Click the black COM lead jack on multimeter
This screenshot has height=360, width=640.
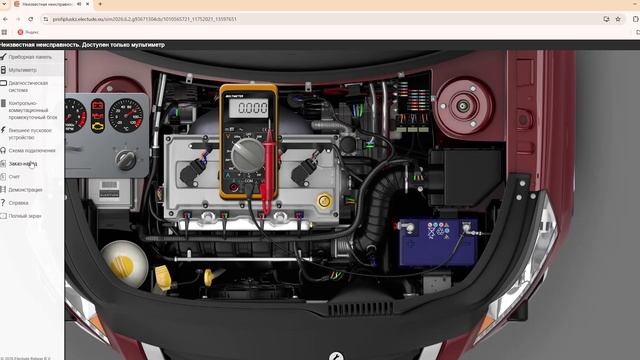(x=248, y=187)
